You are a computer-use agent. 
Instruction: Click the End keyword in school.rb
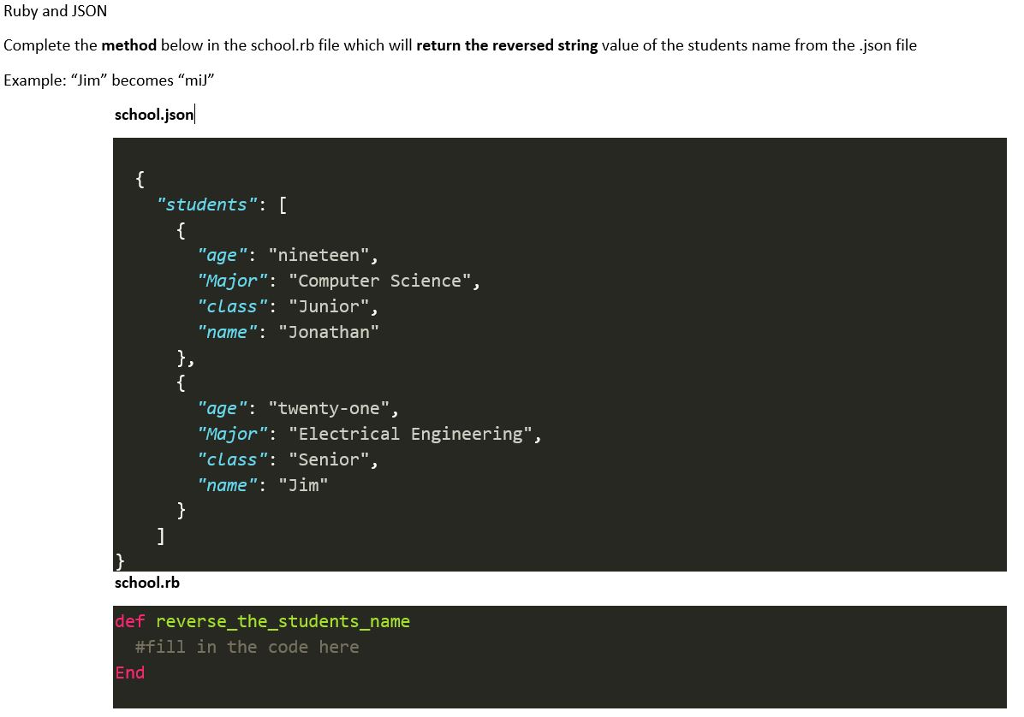click(130, 672)
